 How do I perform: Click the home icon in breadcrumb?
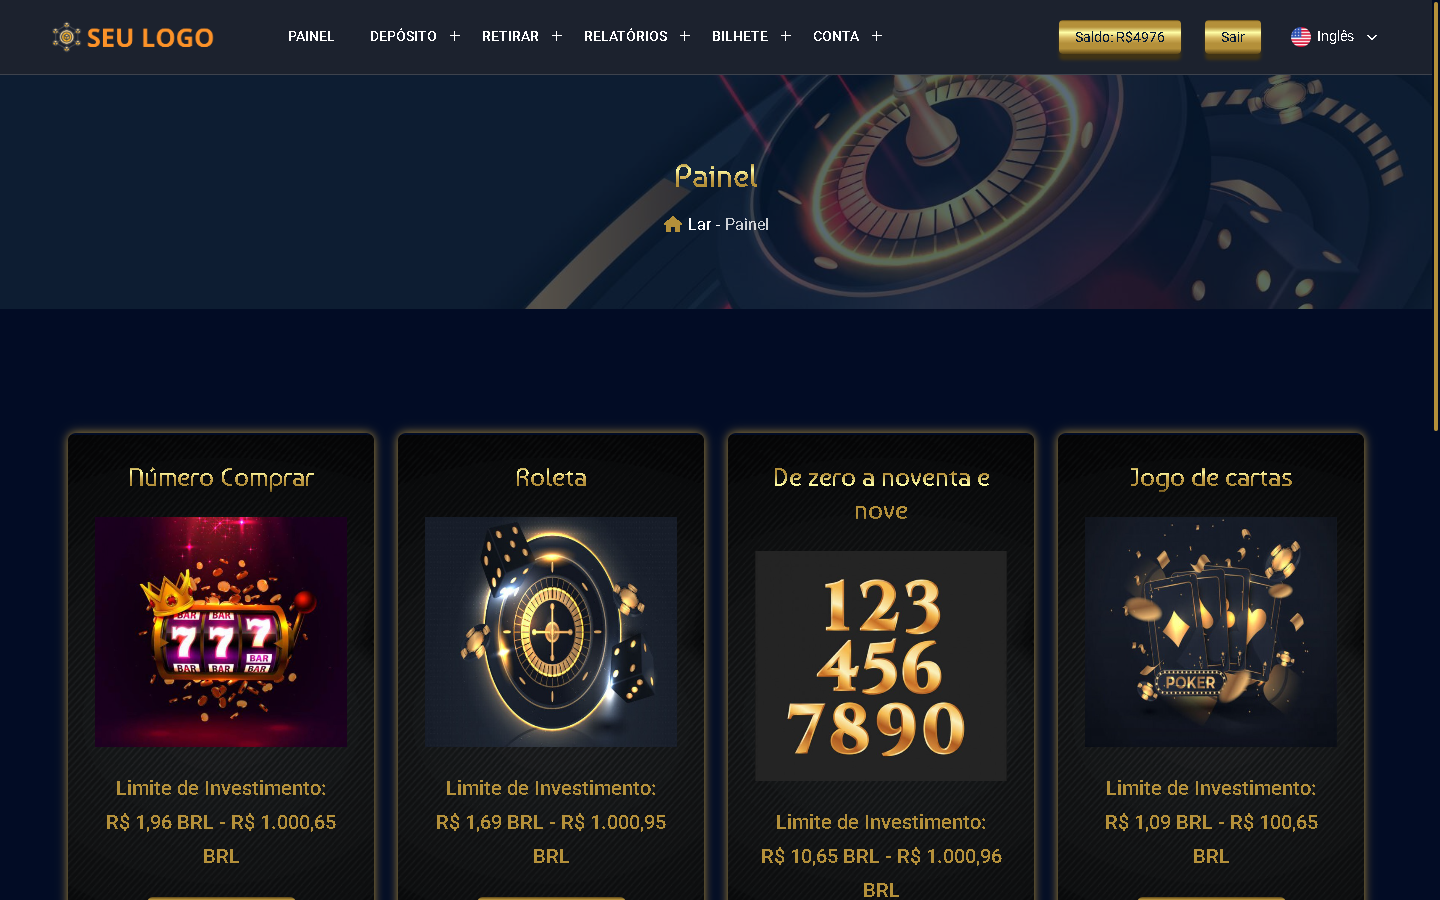click(673, 224)
